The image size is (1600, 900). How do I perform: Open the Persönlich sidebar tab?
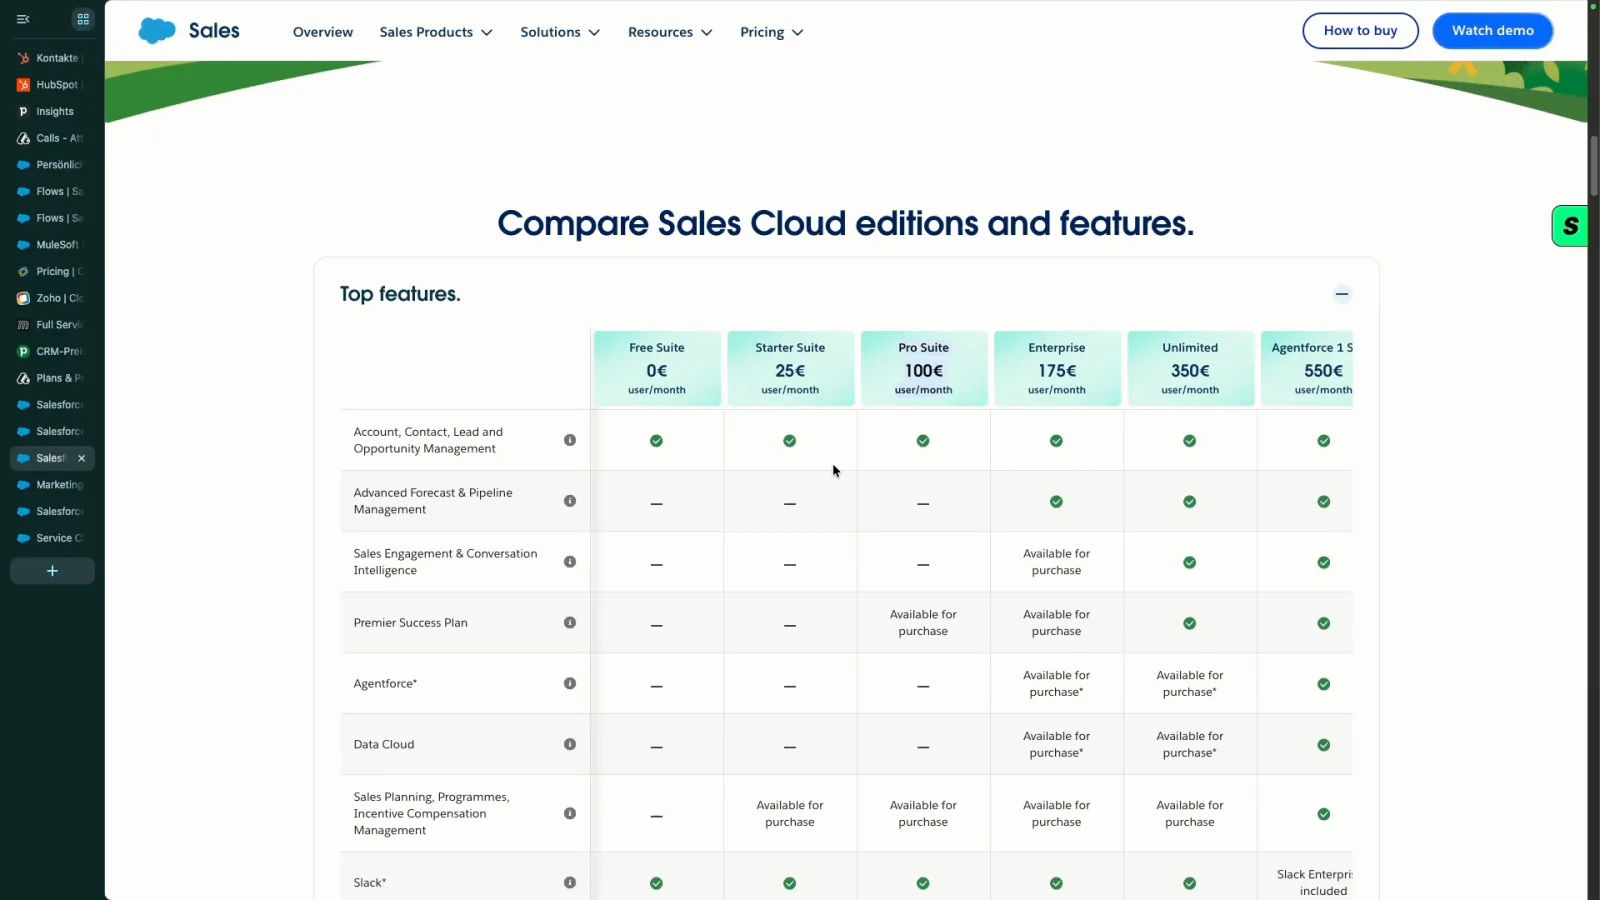(52, 165)
